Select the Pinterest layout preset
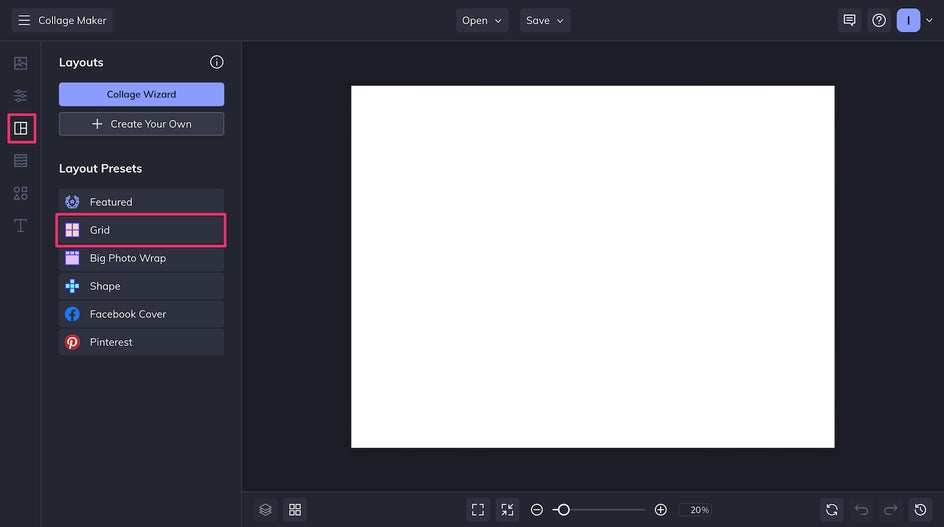 pyautogui.click(x=141, y=342)
